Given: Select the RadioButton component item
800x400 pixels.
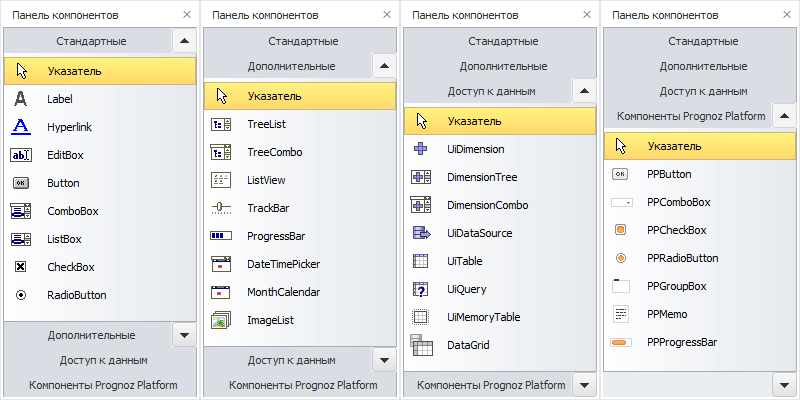Looking at the screenshot, I should pyautogui.click(x=76, y=295).
